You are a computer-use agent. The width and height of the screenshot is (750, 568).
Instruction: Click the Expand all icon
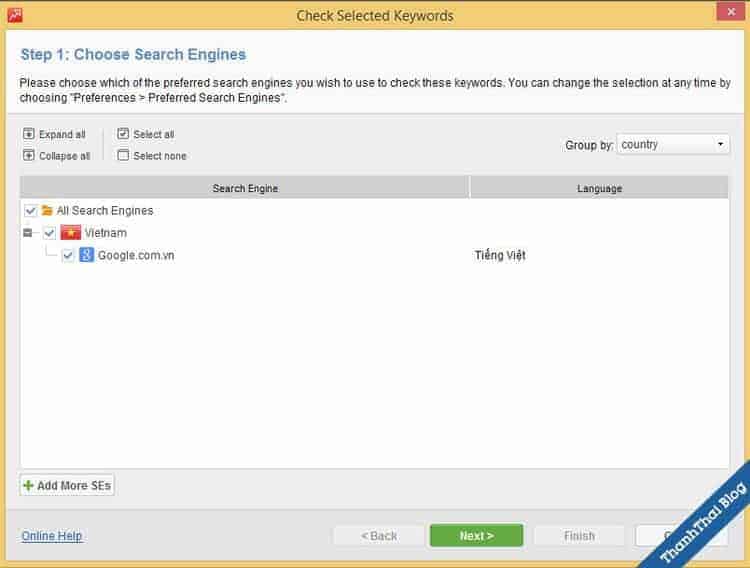pos(29,134)
